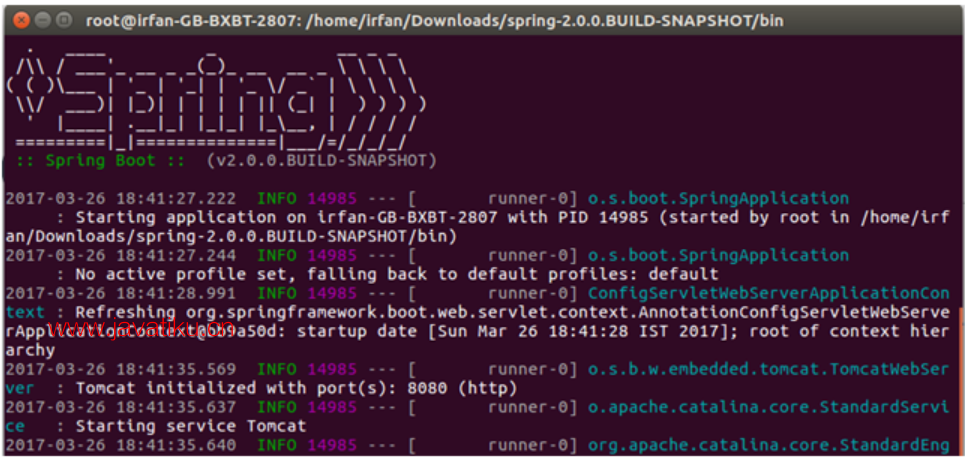Click INFO on the 18:41:27.222 line
Screen dimensions: 965x459
(x=277, y=199)
